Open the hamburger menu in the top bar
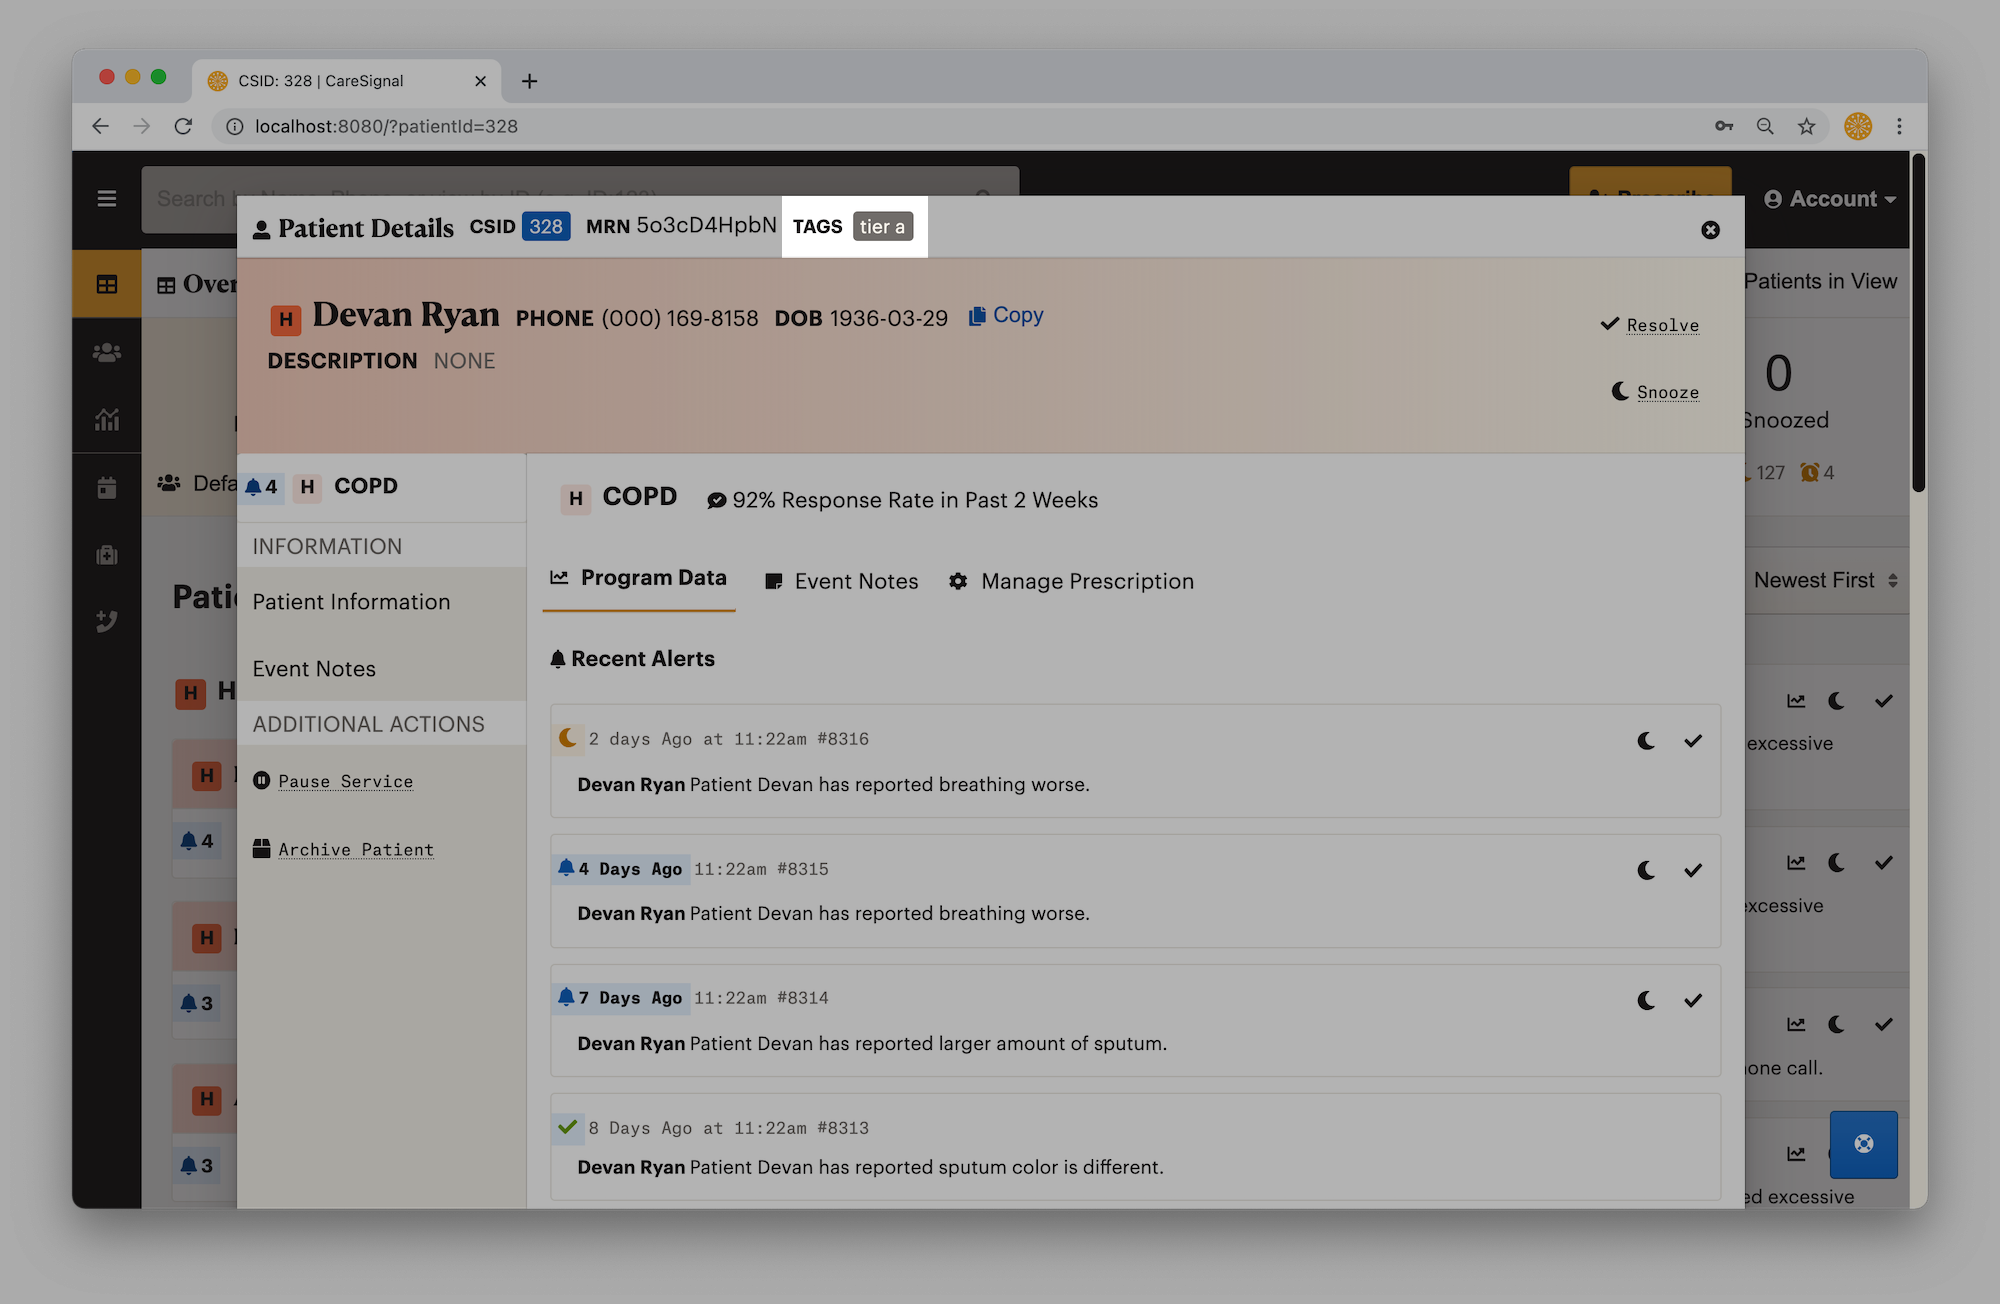 [x=107, y=199]
